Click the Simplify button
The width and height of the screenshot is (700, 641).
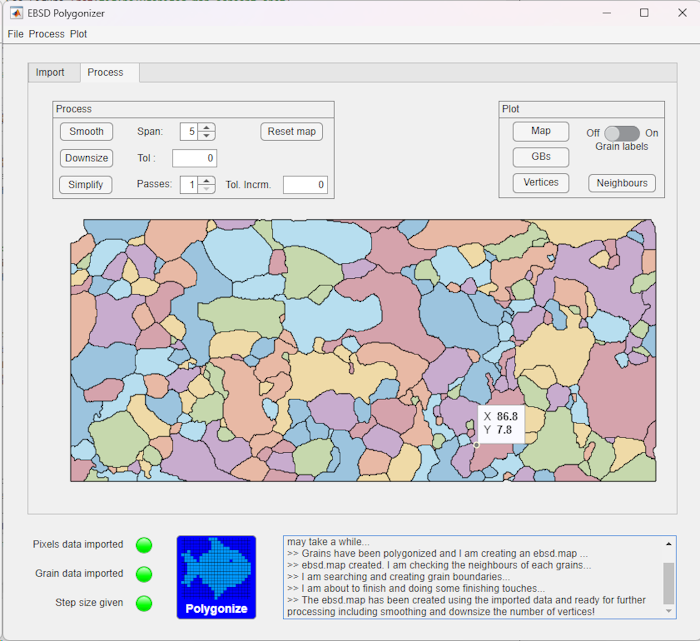[x=86, y=184]
